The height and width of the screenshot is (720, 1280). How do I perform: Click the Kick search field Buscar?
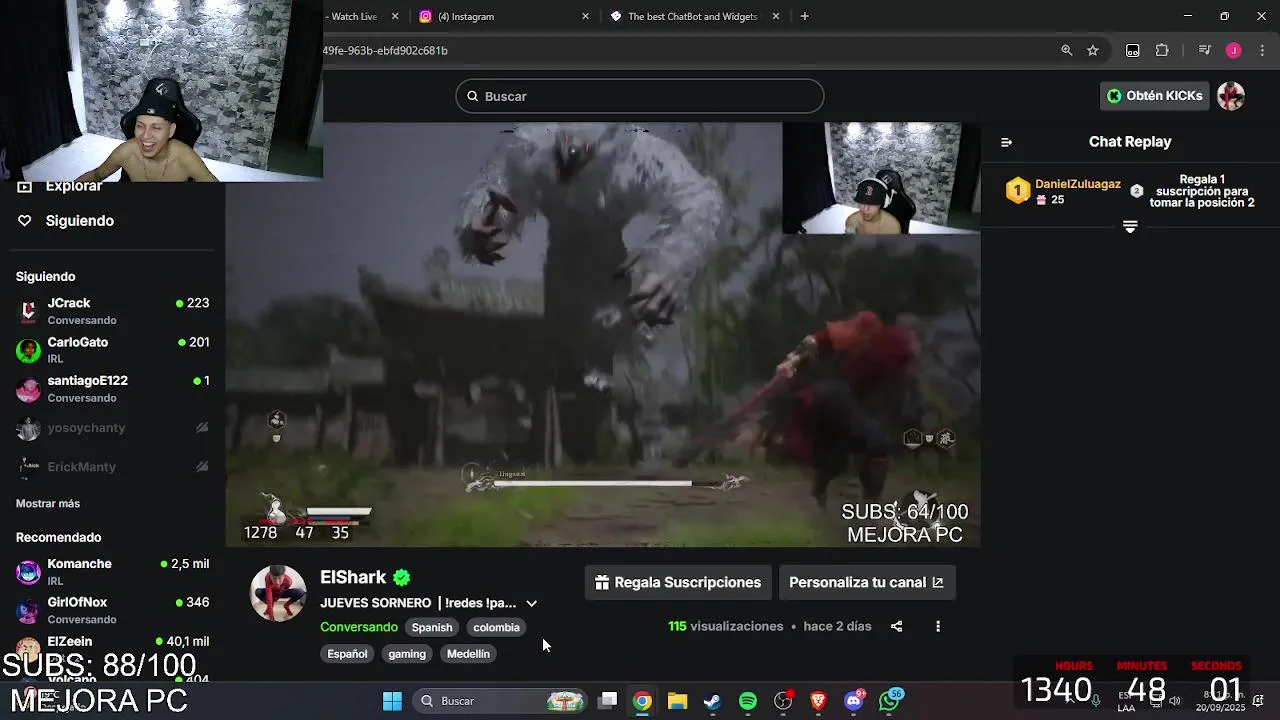tap(640, 96)
